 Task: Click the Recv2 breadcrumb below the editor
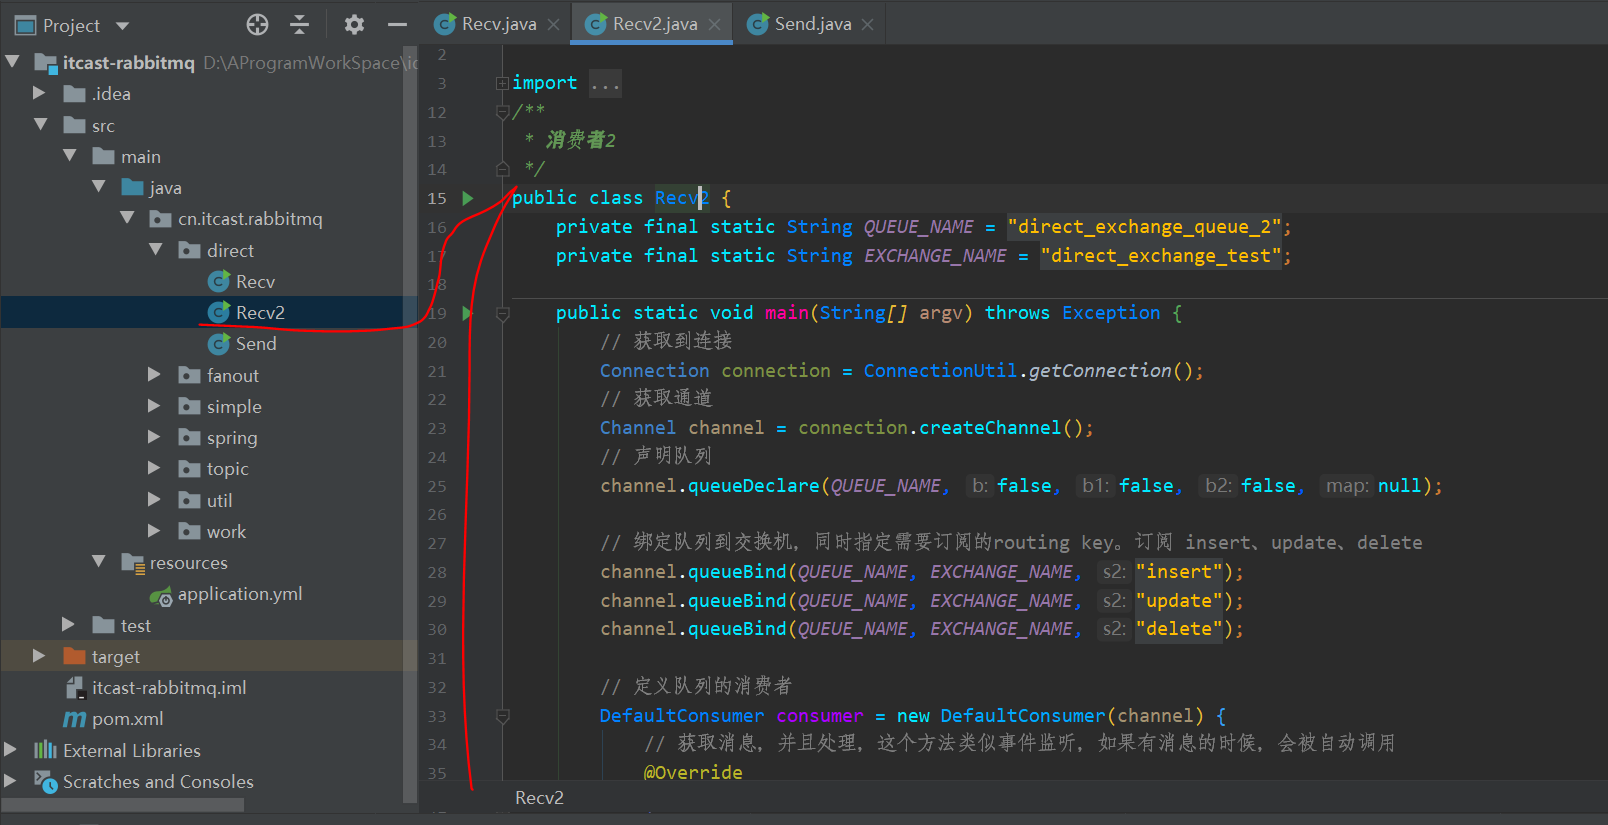539,798
